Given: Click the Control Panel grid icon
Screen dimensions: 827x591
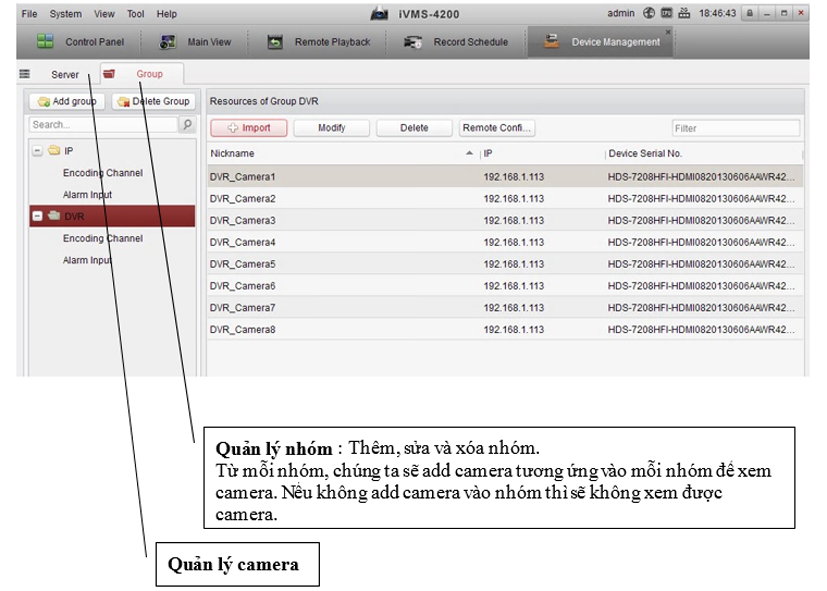Looking at the screenshot, I should pos(45,41).
